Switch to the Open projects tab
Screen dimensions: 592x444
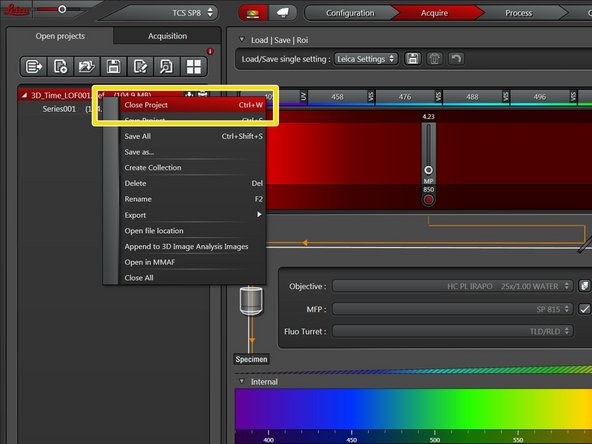(60, 36)
